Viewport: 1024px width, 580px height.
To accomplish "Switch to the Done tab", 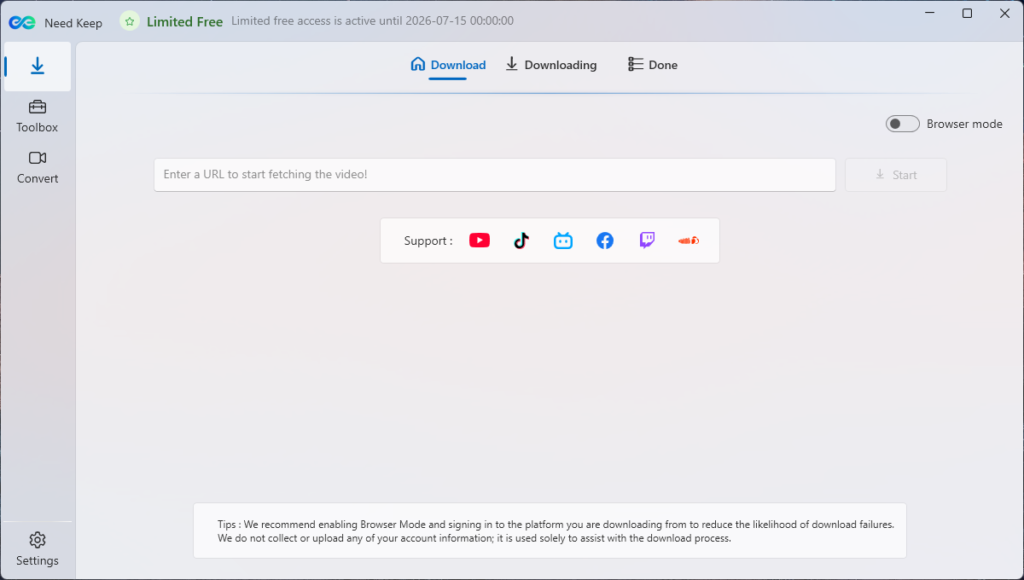I will click(x=652, y=65).
